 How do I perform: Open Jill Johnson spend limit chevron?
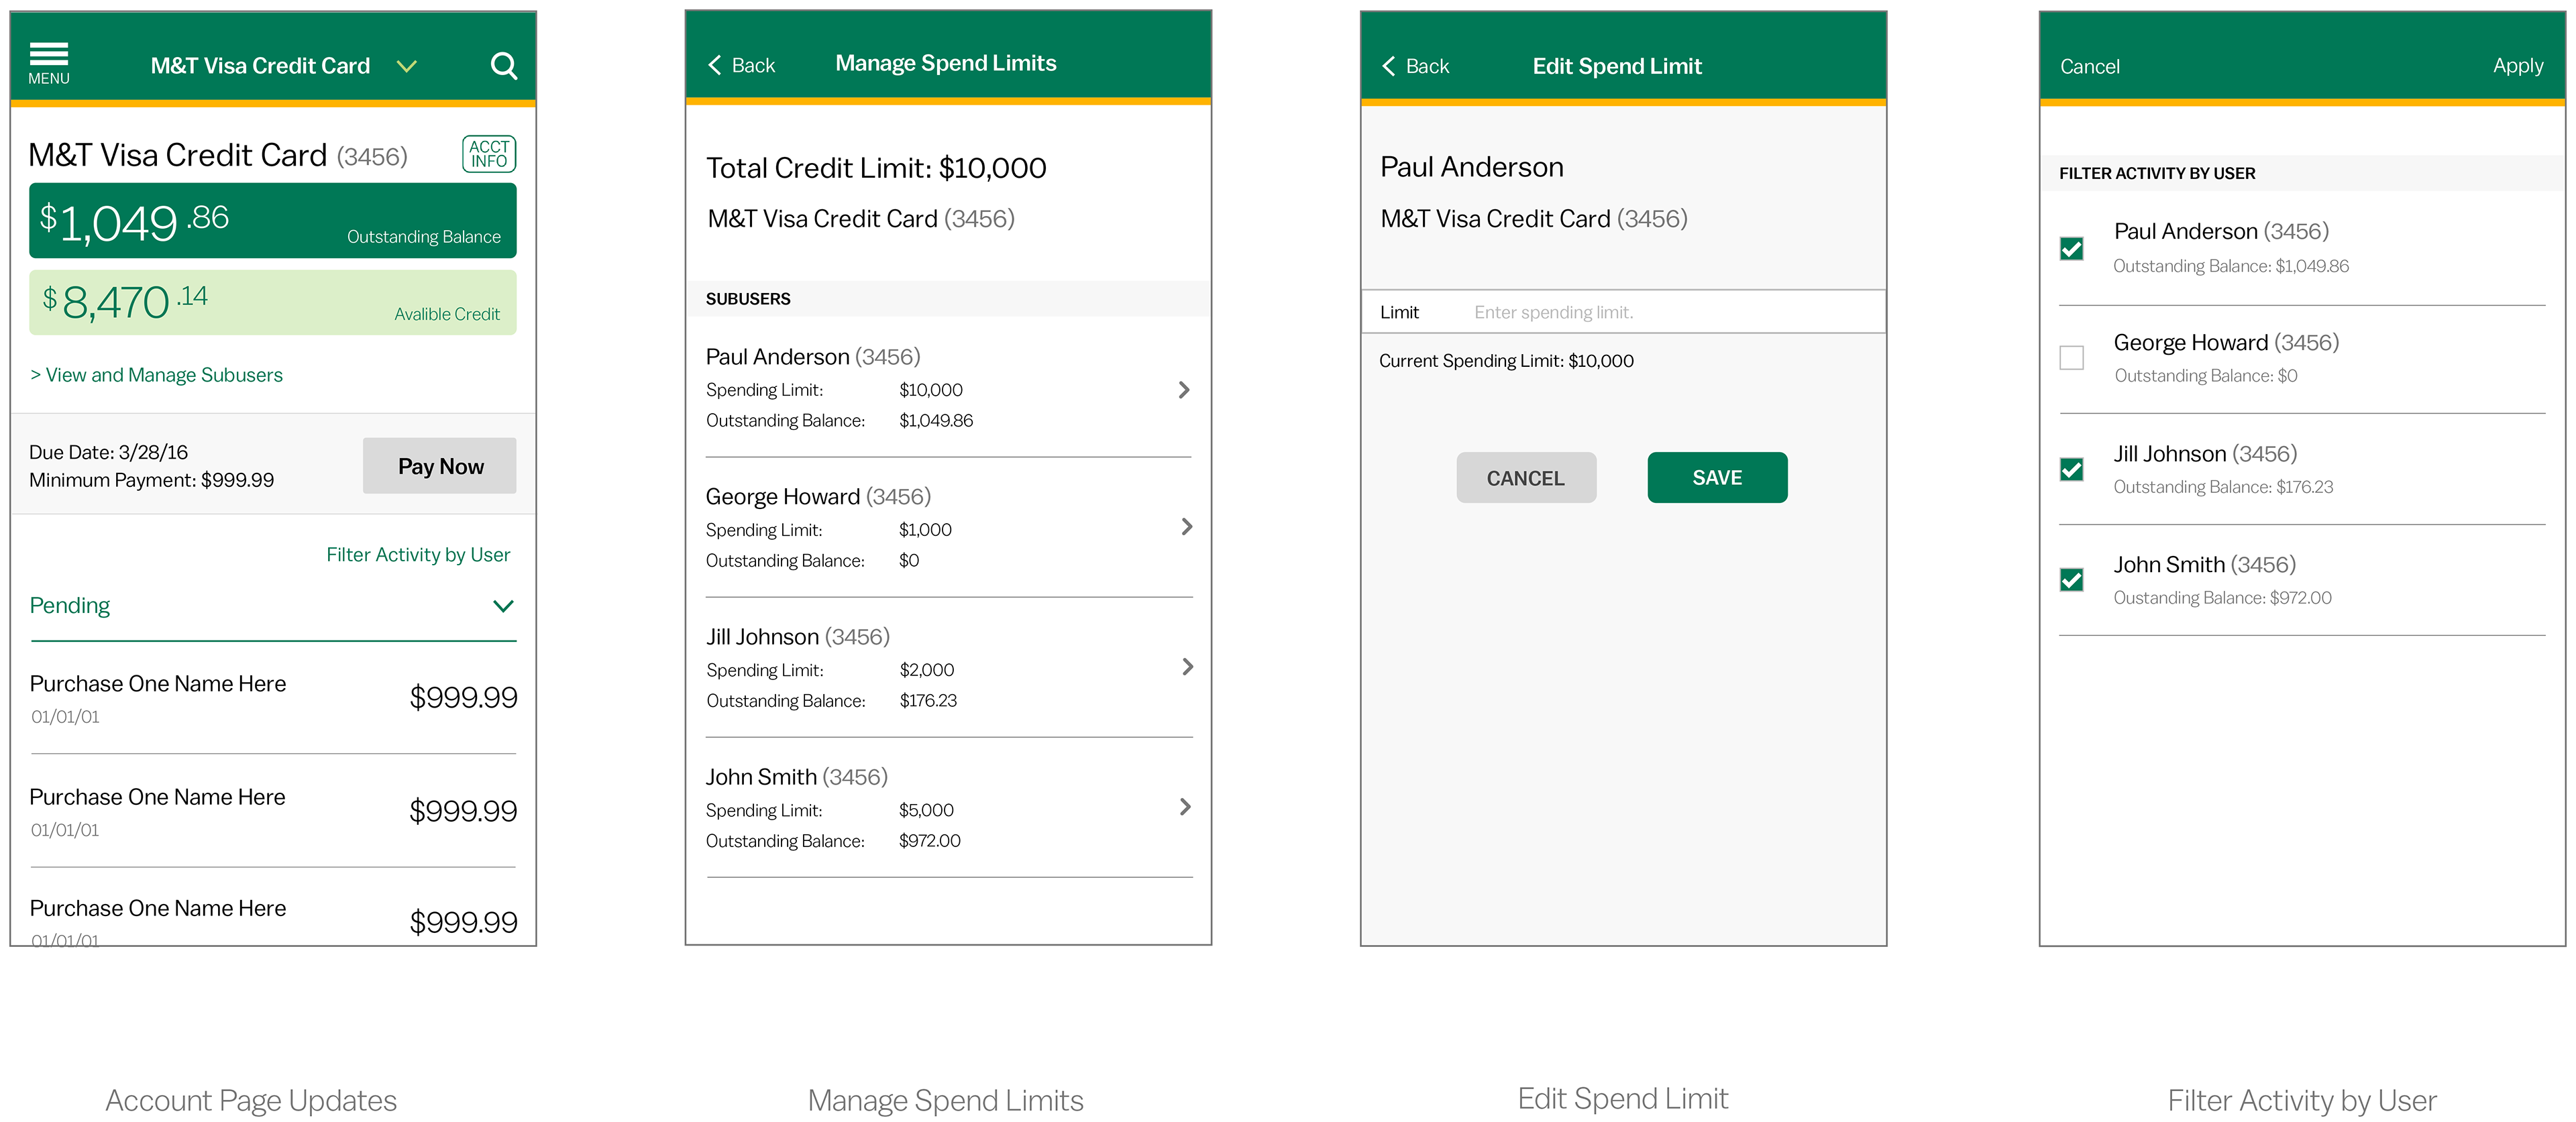point(1187,667)
